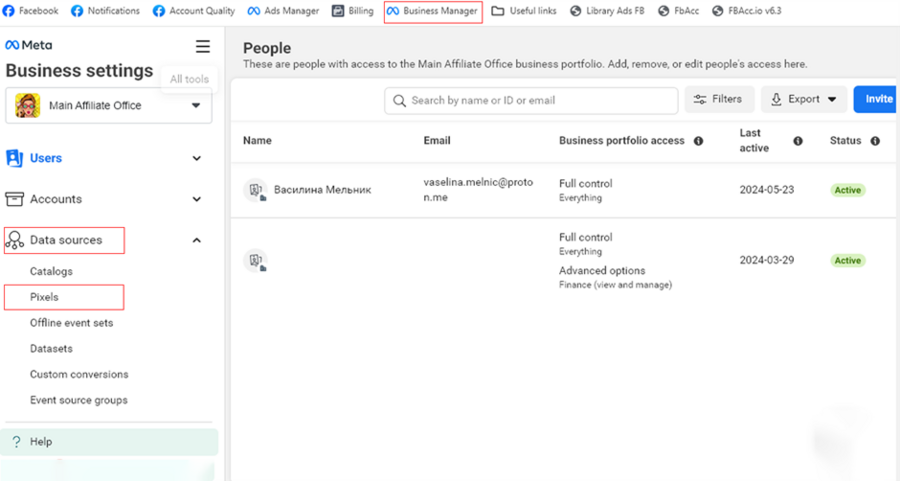900x481 pixels.
Task: Select Catalogs under Data sources
Action: [x=51, y=271]
